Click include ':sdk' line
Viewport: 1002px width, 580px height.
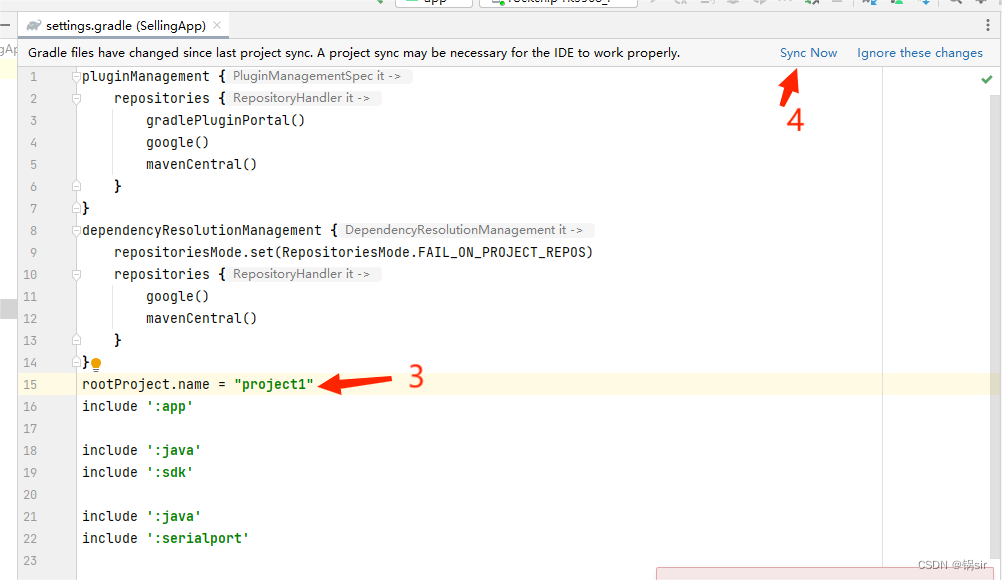tap(137, 472)
